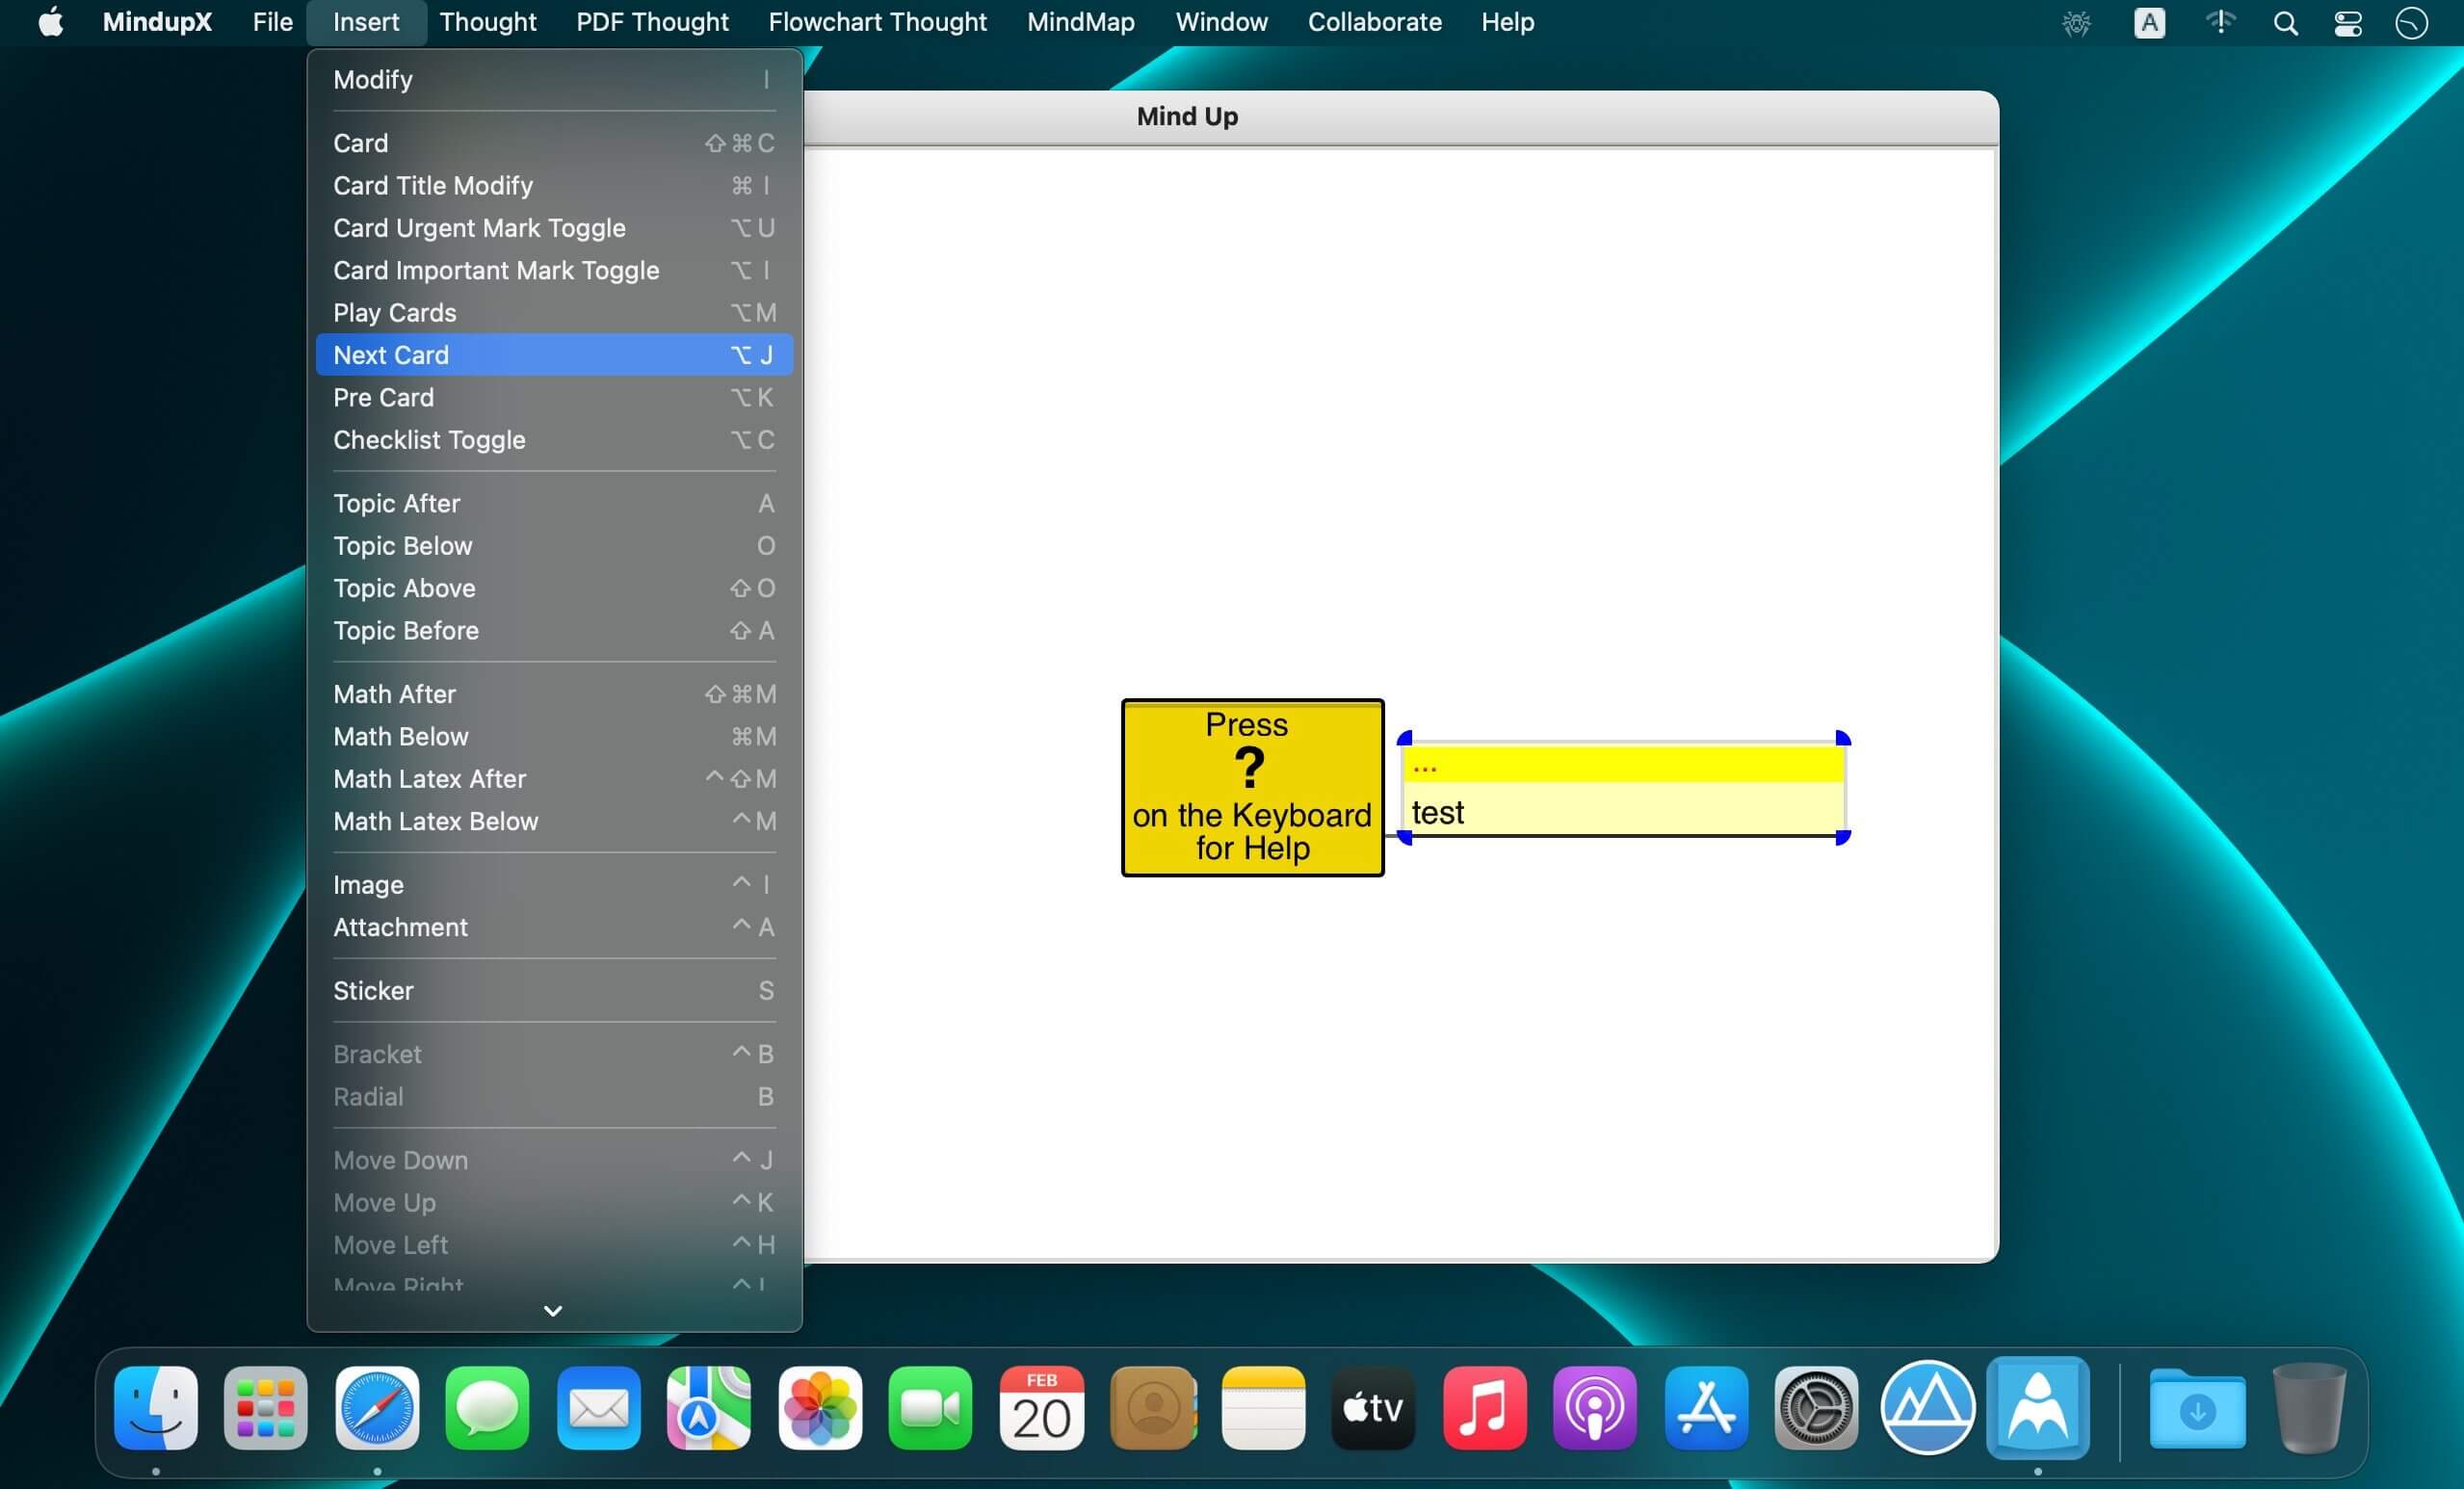Image resolution: width=2464 pixels, height=1489 pixels.
Task: Open the Flowchart Thought menu
Action: (x=877, y=22)
